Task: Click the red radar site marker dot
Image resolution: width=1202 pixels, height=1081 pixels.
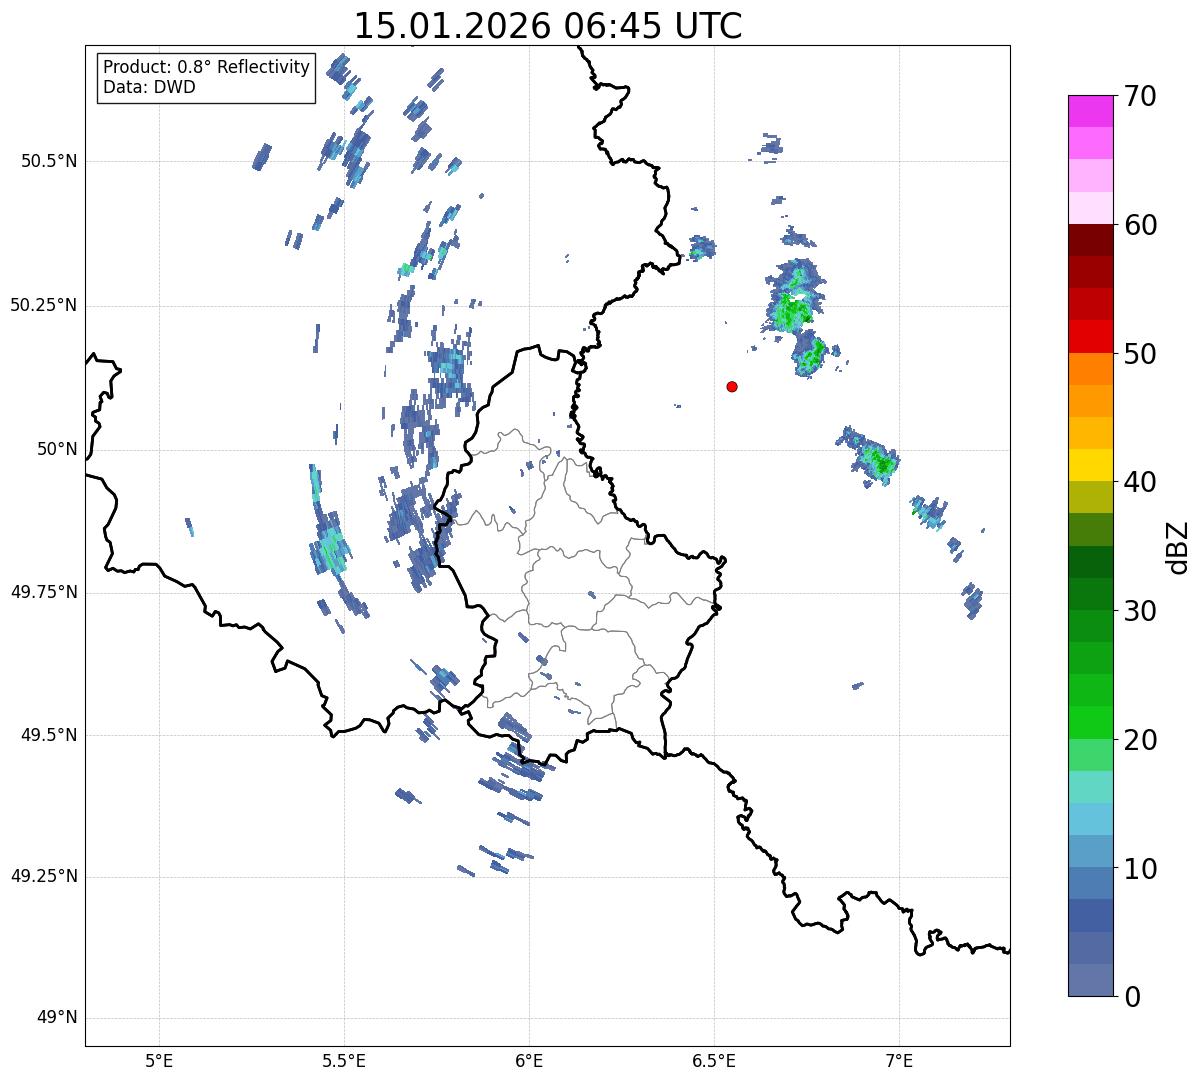Action: pos(732,386)
